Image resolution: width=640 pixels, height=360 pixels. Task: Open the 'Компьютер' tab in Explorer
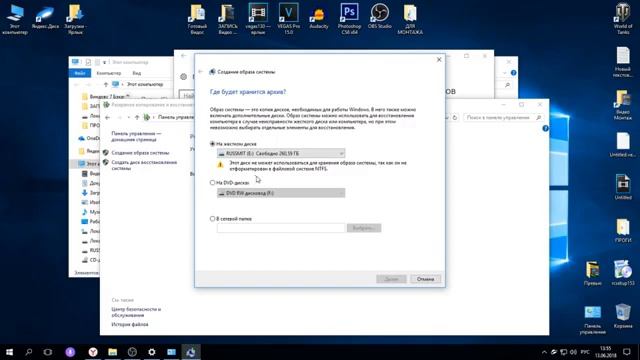tap(109, 73)
